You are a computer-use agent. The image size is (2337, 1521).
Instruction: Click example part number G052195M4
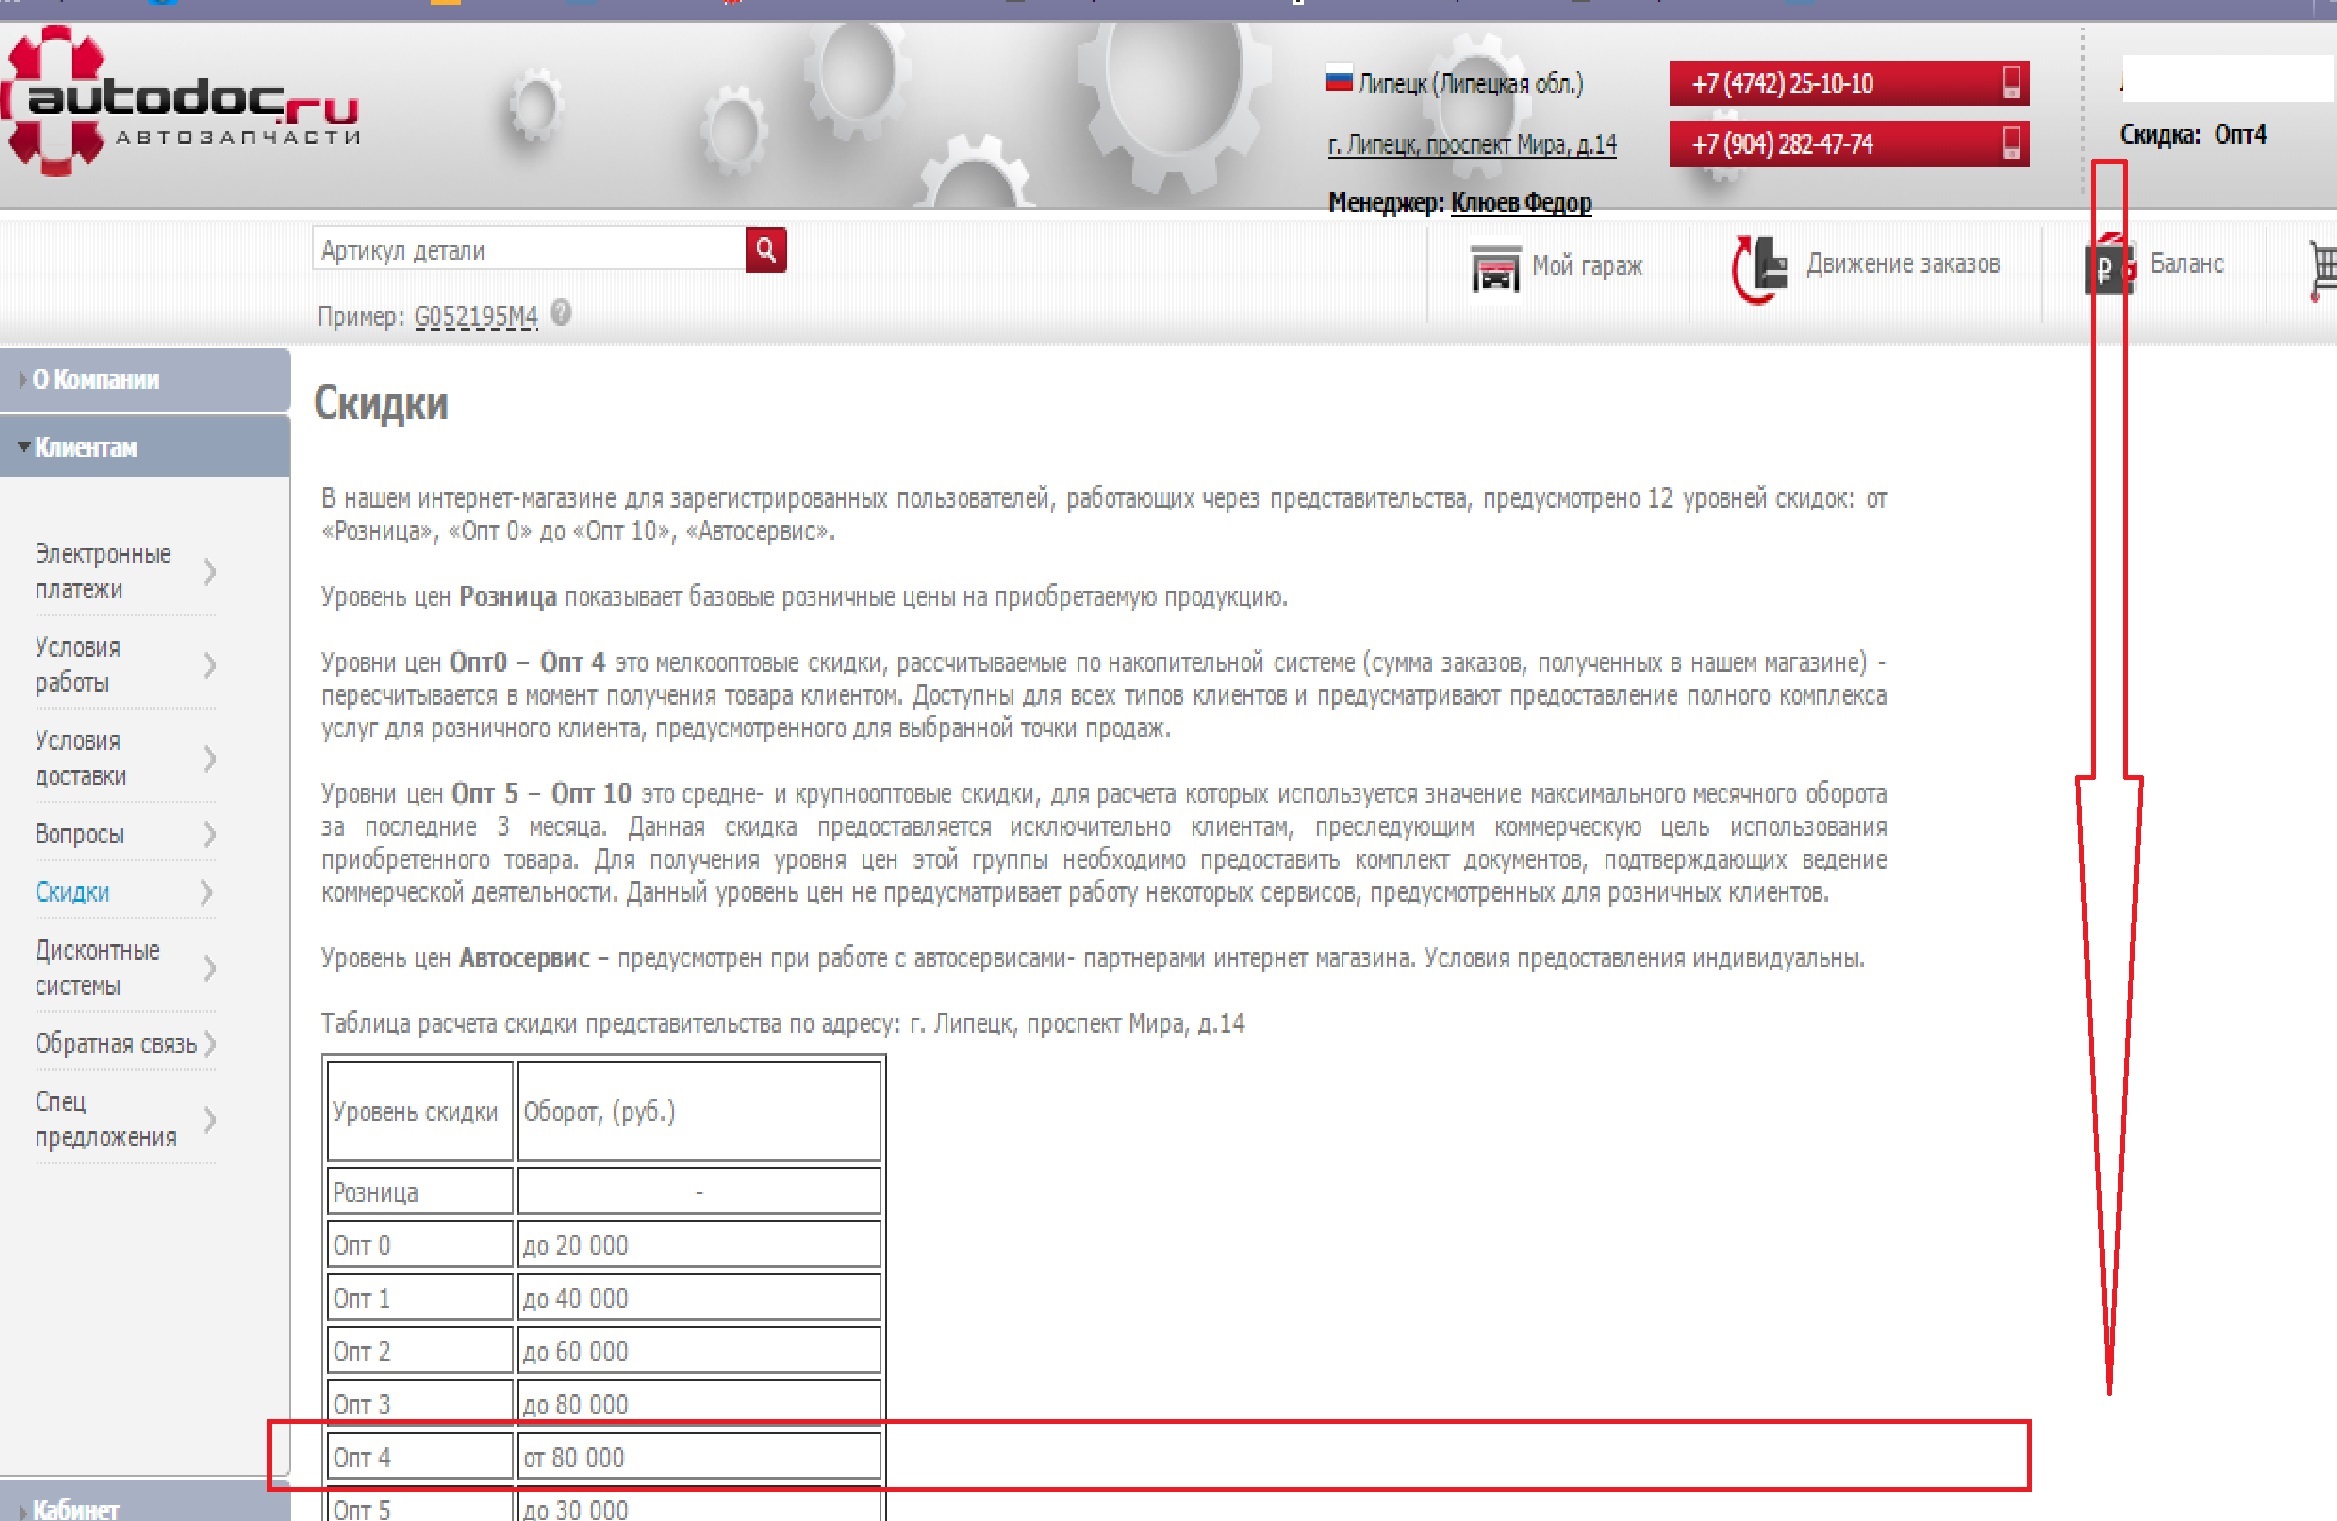(476, 317)
